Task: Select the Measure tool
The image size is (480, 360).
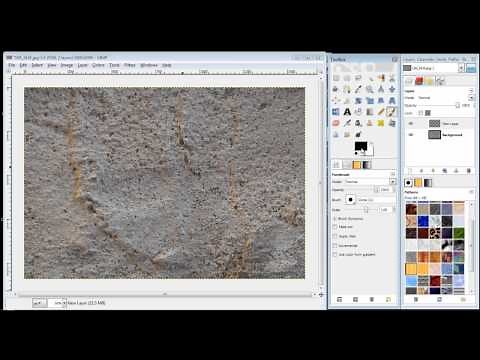Action: coord(381,89)
